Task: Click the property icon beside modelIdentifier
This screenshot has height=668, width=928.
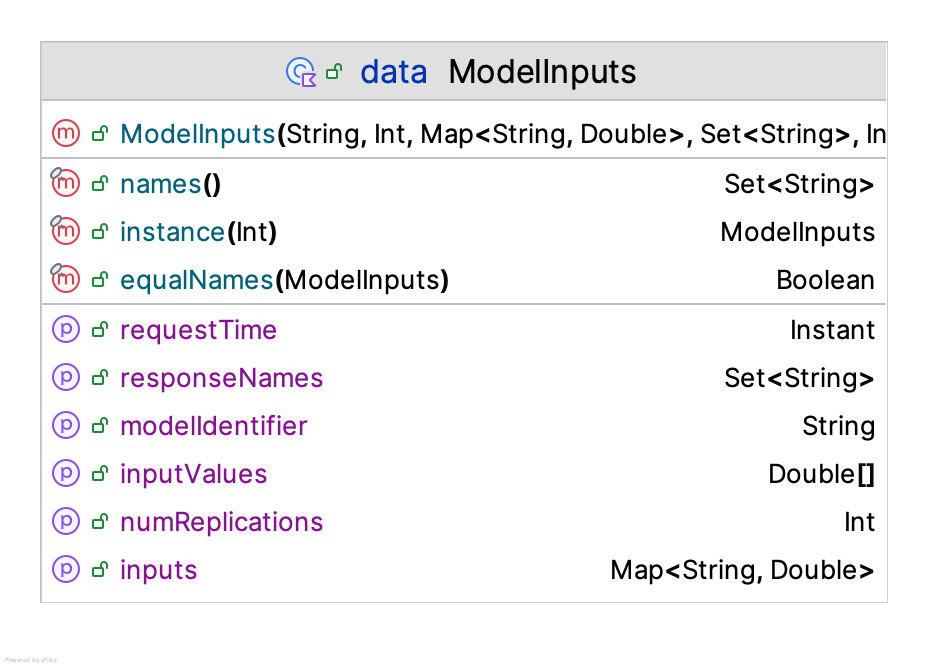Action: (x=66, y=425)
